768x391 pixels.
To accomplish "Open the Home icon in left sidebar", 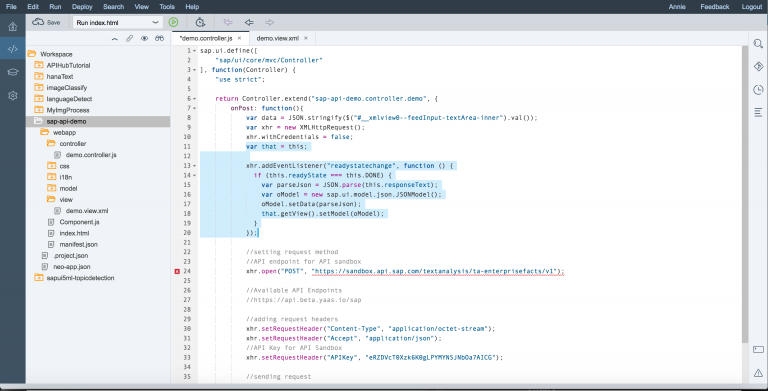I will [x=13, y=27].
